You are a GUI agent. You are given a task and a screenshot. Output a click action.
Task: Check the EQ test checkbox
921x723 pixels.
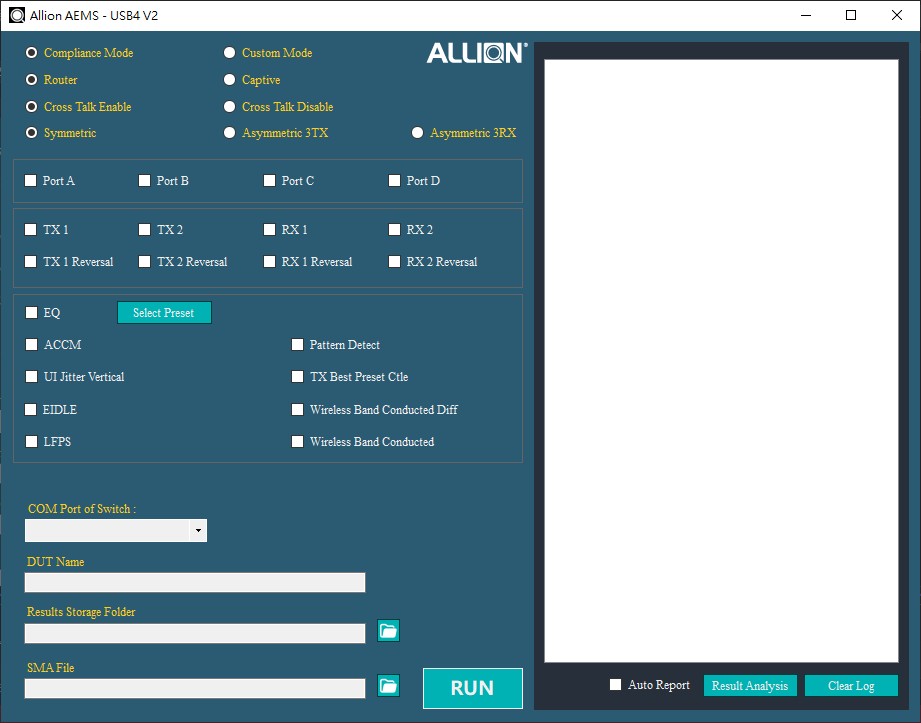point(32,312)
